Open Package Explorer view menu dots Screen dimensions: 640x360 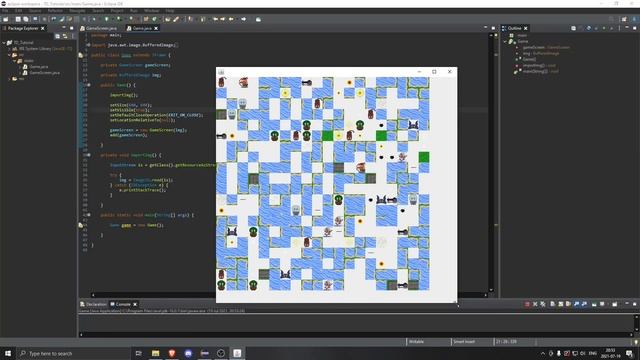73,36
